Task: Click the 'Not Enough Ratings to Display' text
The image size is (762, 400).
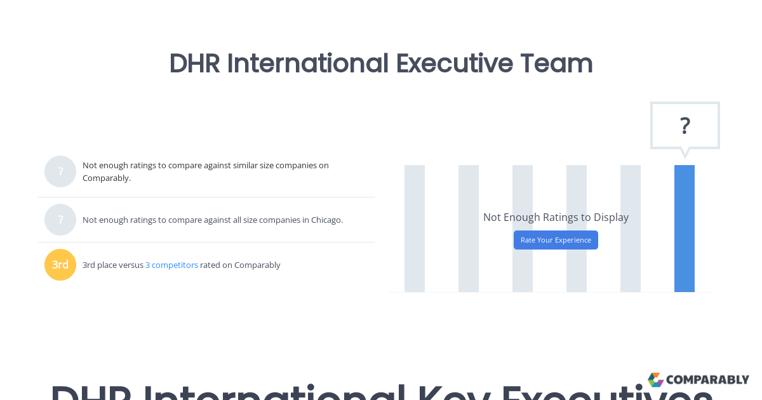Action: coord(555,217)
